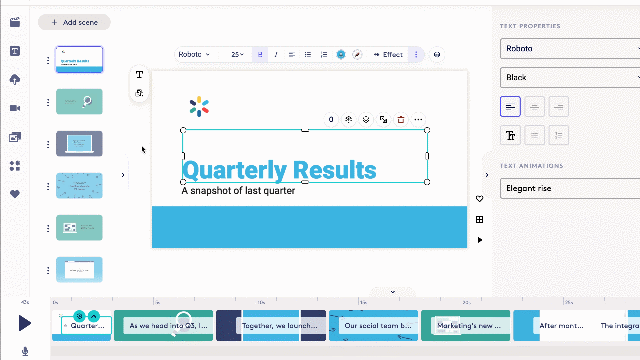Open the grid layout icon beside canvas
This screenshot has width=640, height=360.
click(480, 220)
